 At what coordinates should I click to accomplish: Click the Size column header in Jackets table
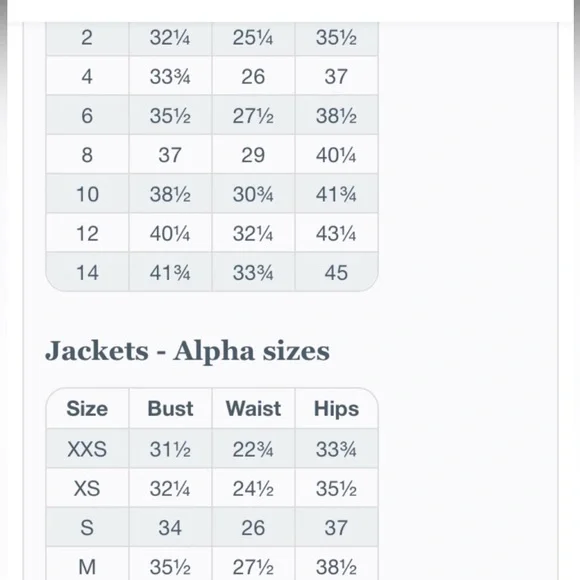[x=87, y=408]
